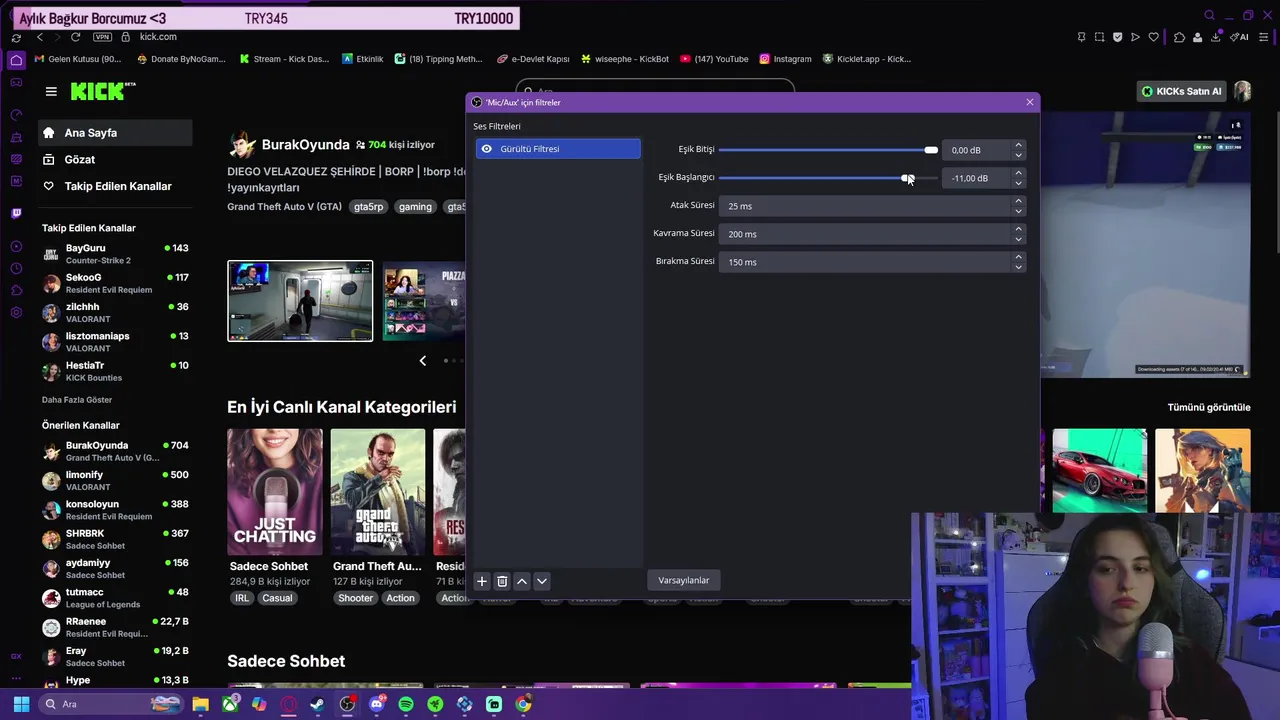The width and height of the screenshot is (1280, 720).
Task: Click the Bırakma Süresi 150 ms field
Action: [x=865, y=262]
